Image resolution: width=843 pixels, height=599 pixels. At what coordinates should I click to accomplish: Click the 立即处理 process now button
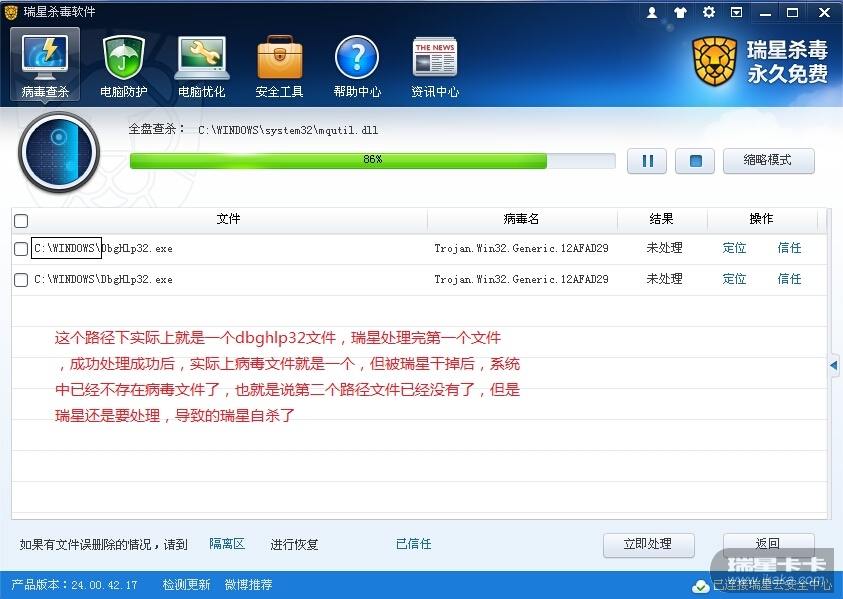(648, 544)
